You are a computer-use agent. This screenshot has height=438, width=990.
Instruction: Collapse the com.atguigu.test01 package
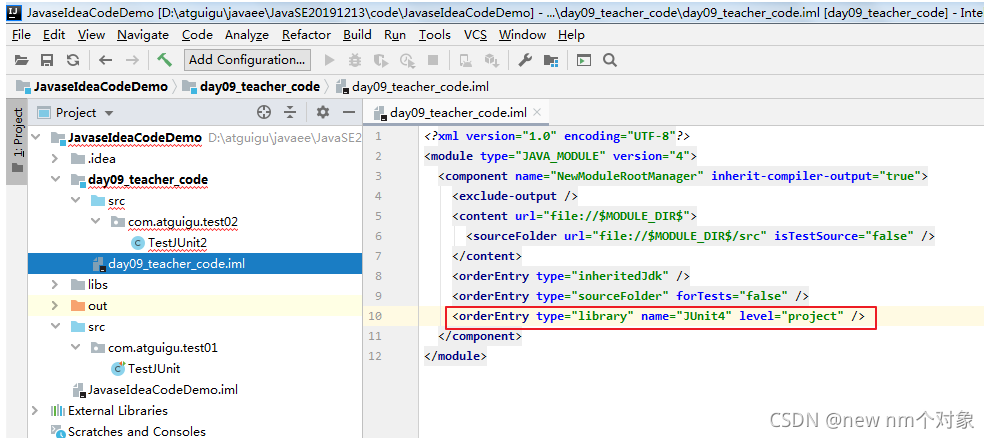(76, 348)
